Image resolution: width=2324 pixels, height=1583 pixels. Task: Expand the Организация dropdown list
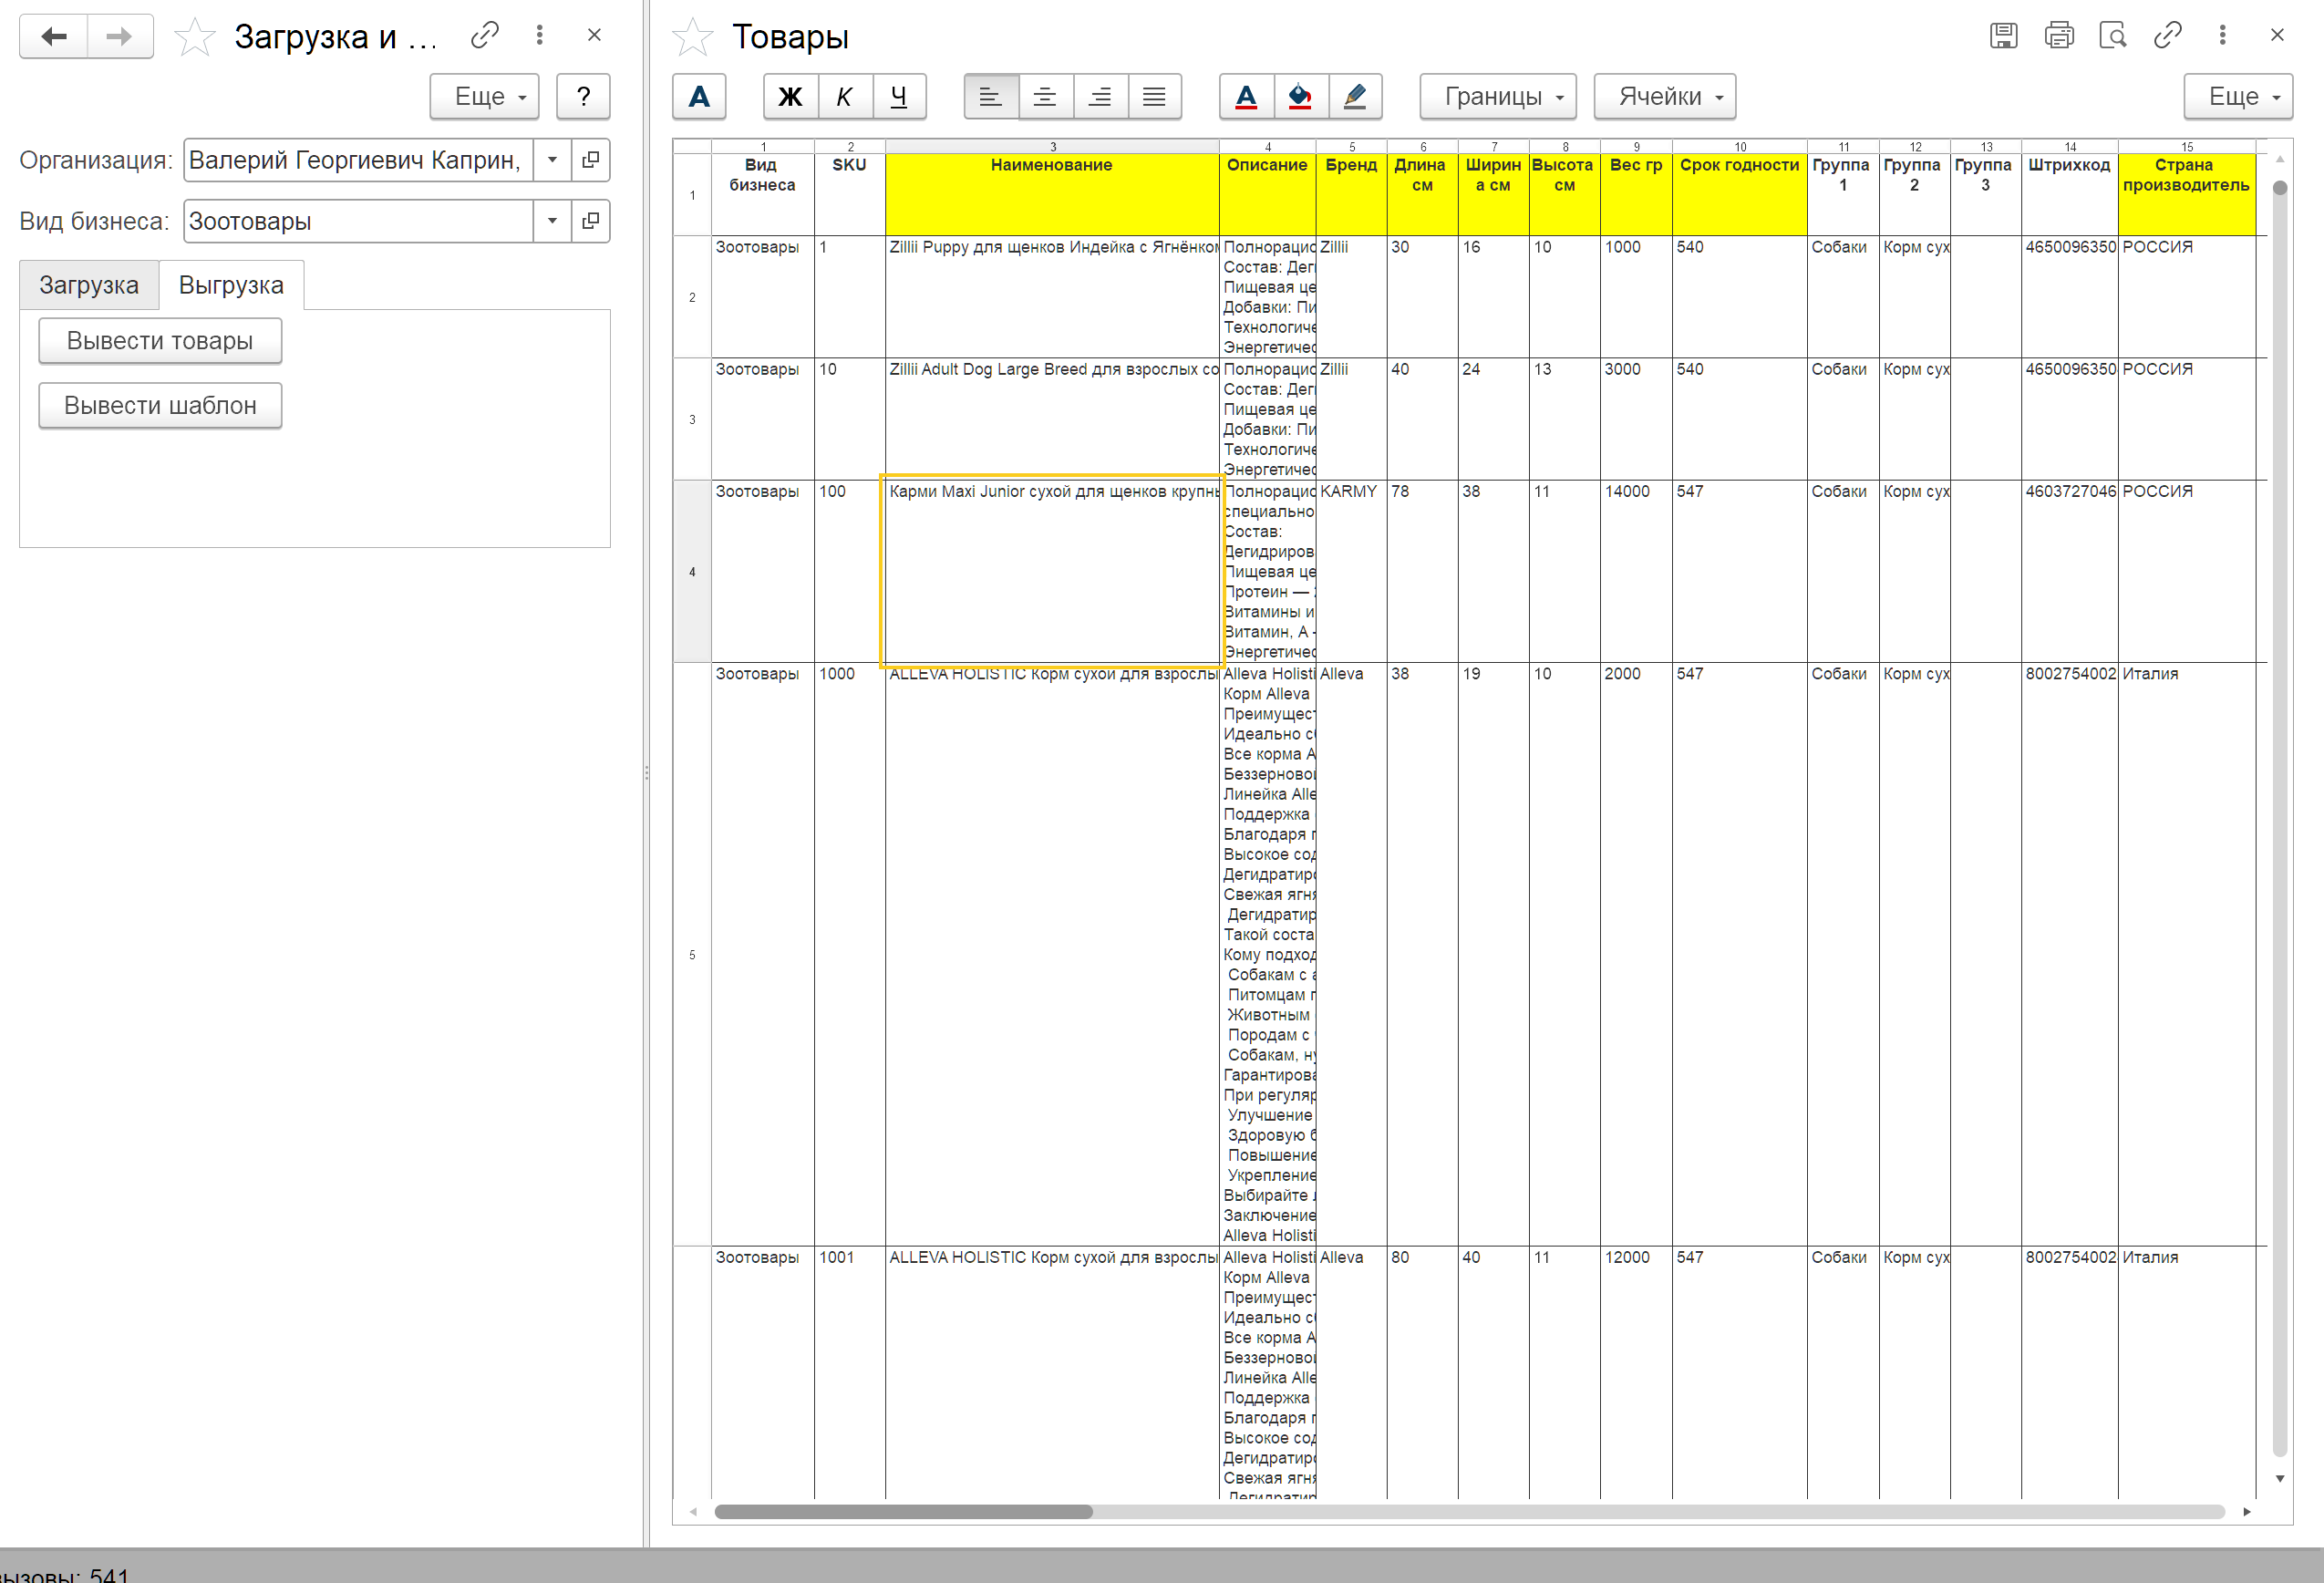(x=552, y=160)
